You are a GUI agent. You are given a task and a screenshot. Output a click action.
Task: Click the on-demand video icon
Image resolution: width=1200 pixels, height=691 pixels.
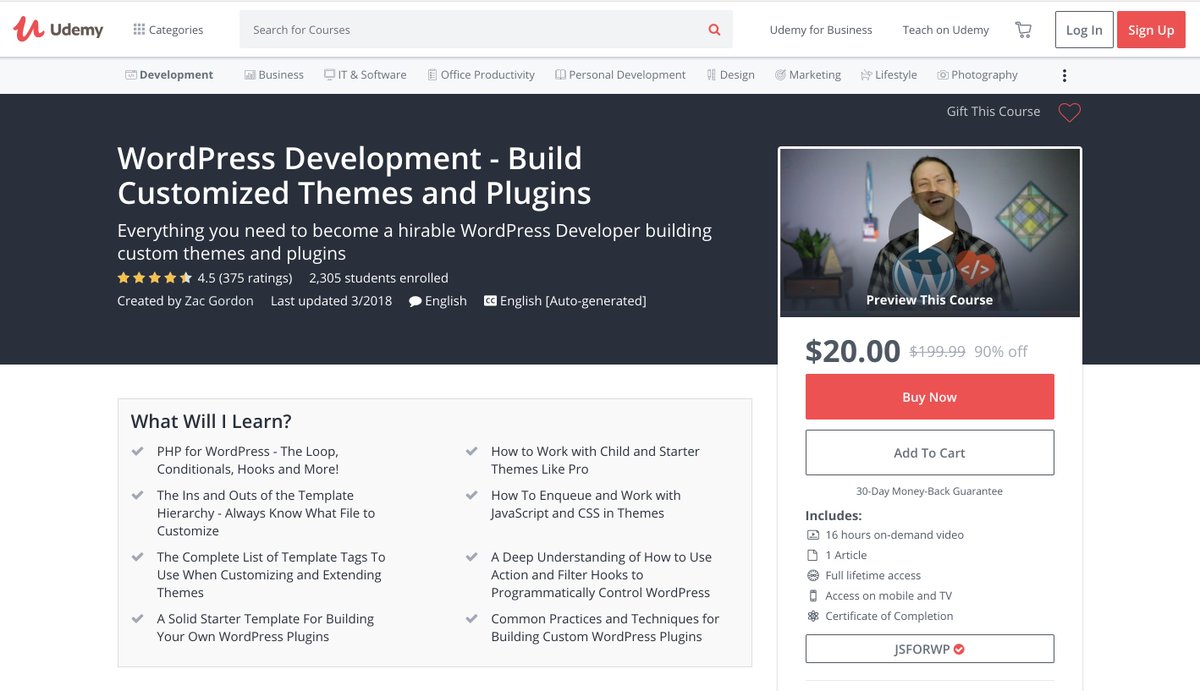813,535
